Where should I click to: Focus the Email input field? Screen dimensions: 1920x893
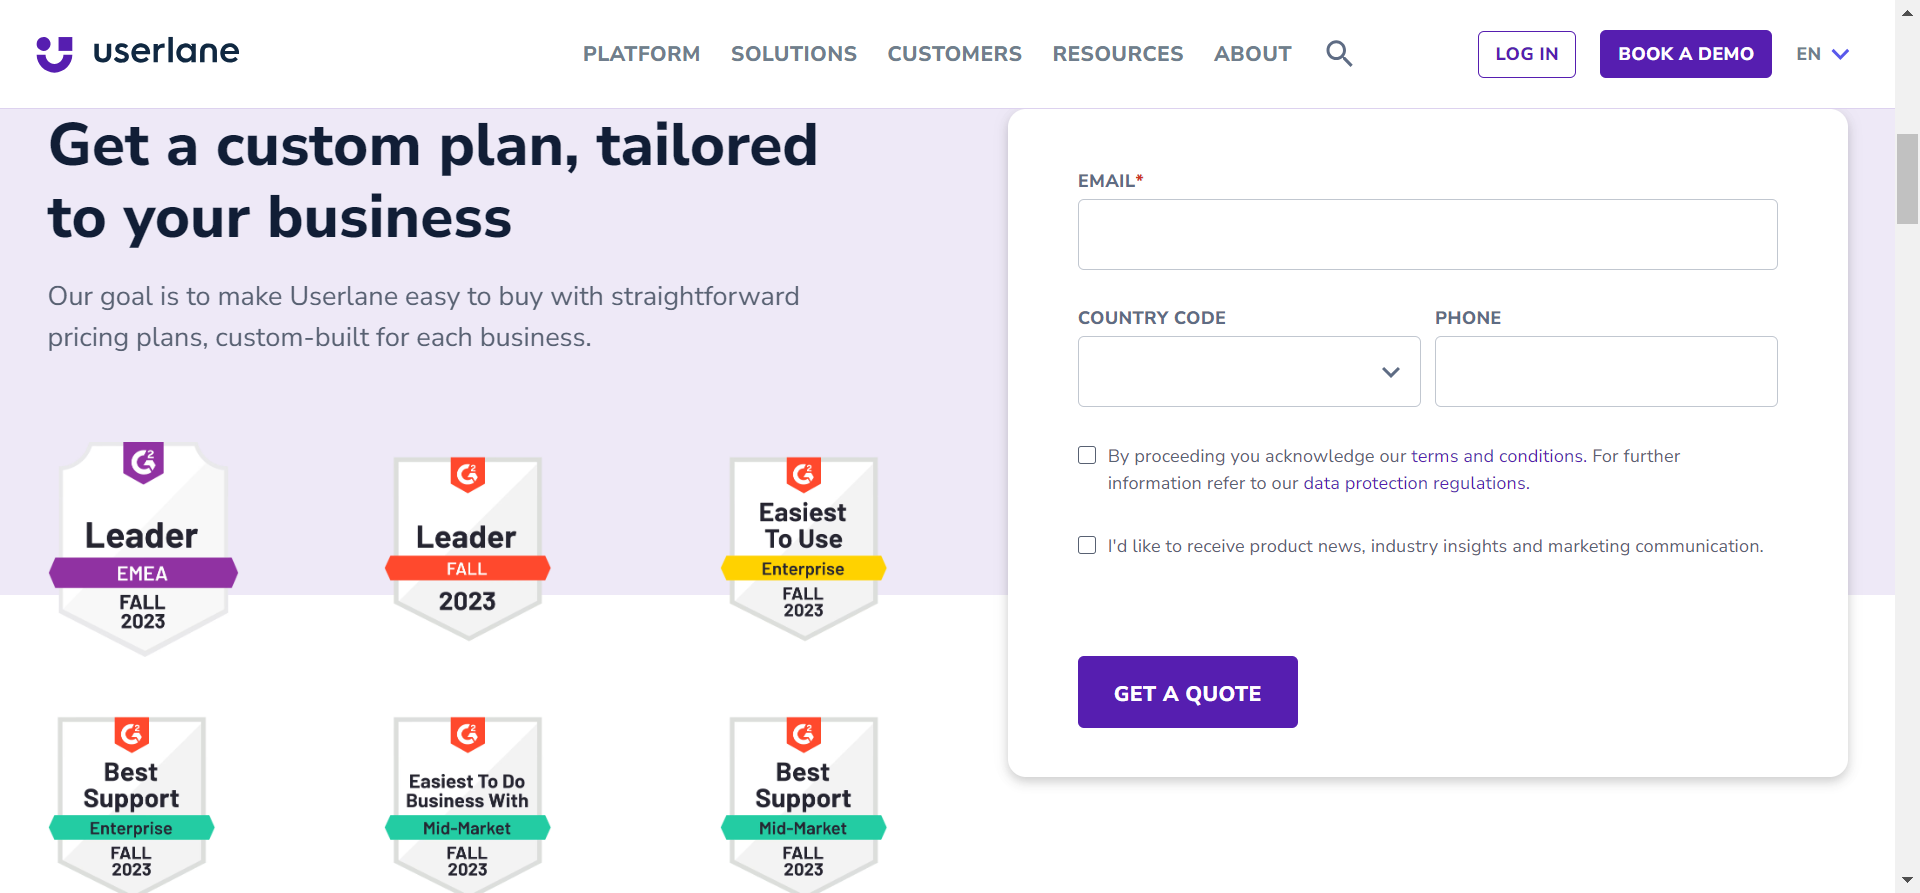(x=1427, y=235)
